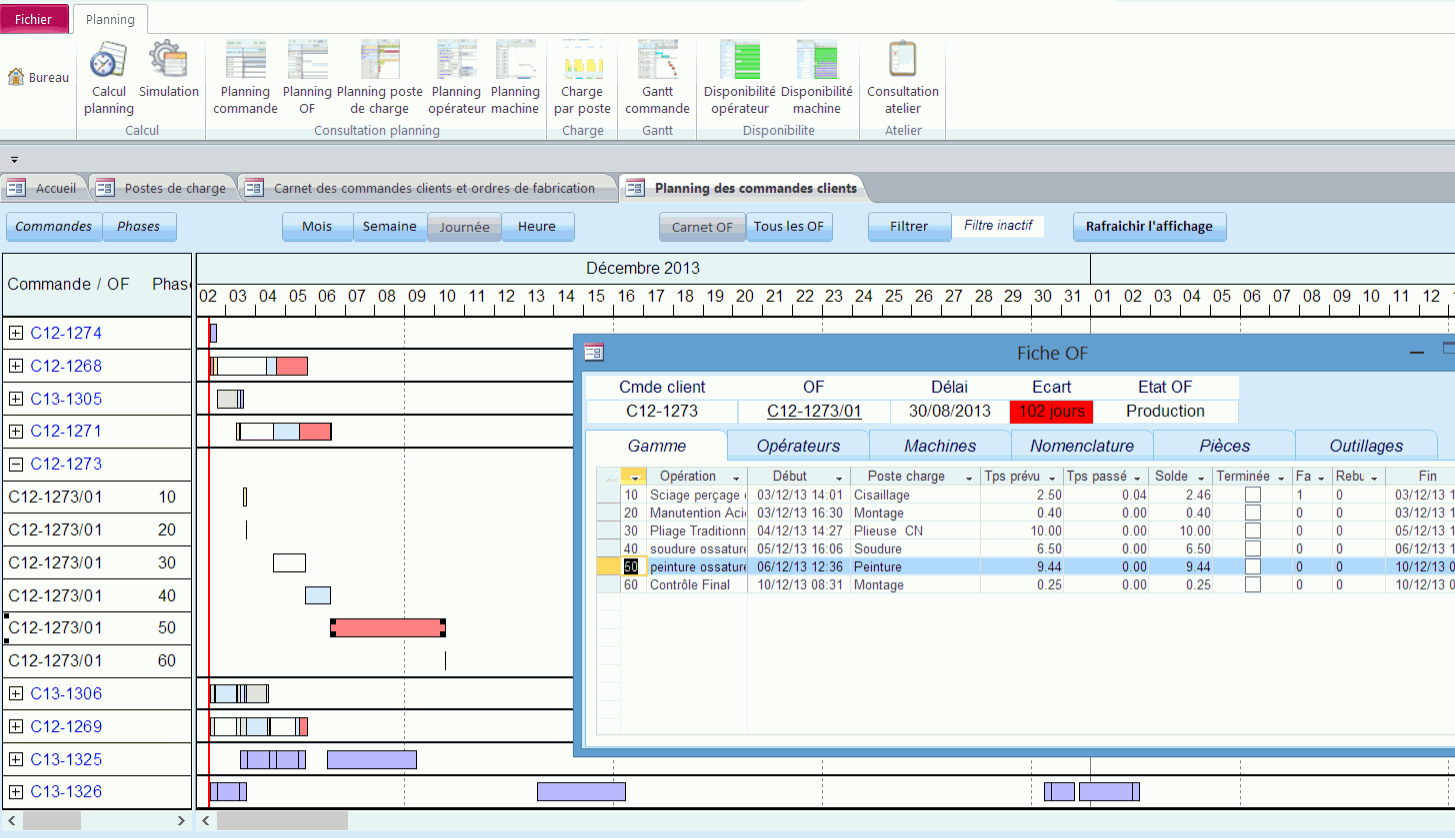Expand the C13-1306 order
1455x838 pixels.
[x=18, y=693]
